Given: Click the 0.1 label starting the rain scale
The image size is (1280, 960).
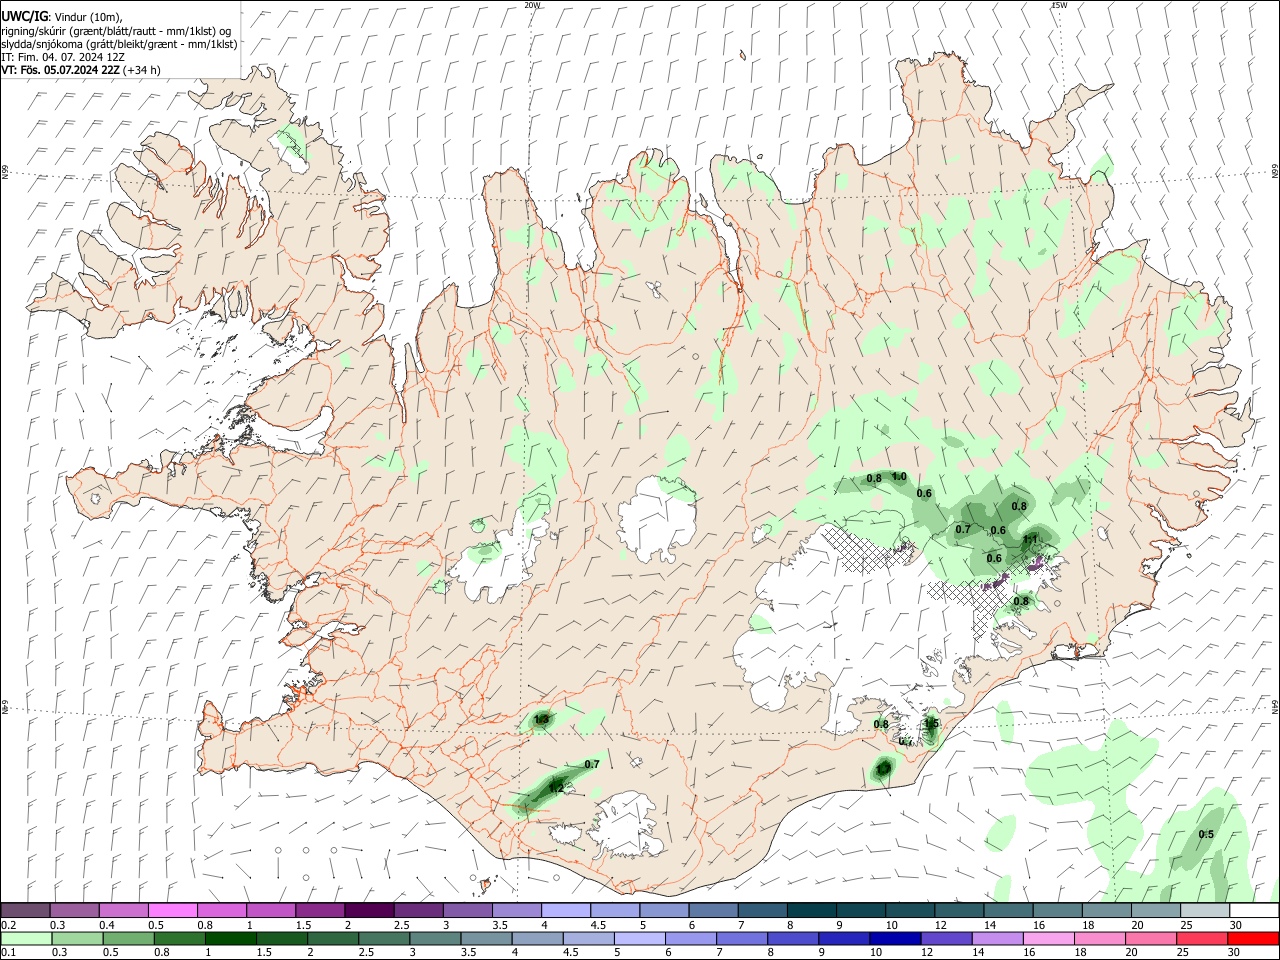Looking at the screenshot, I should coord(7,953).
